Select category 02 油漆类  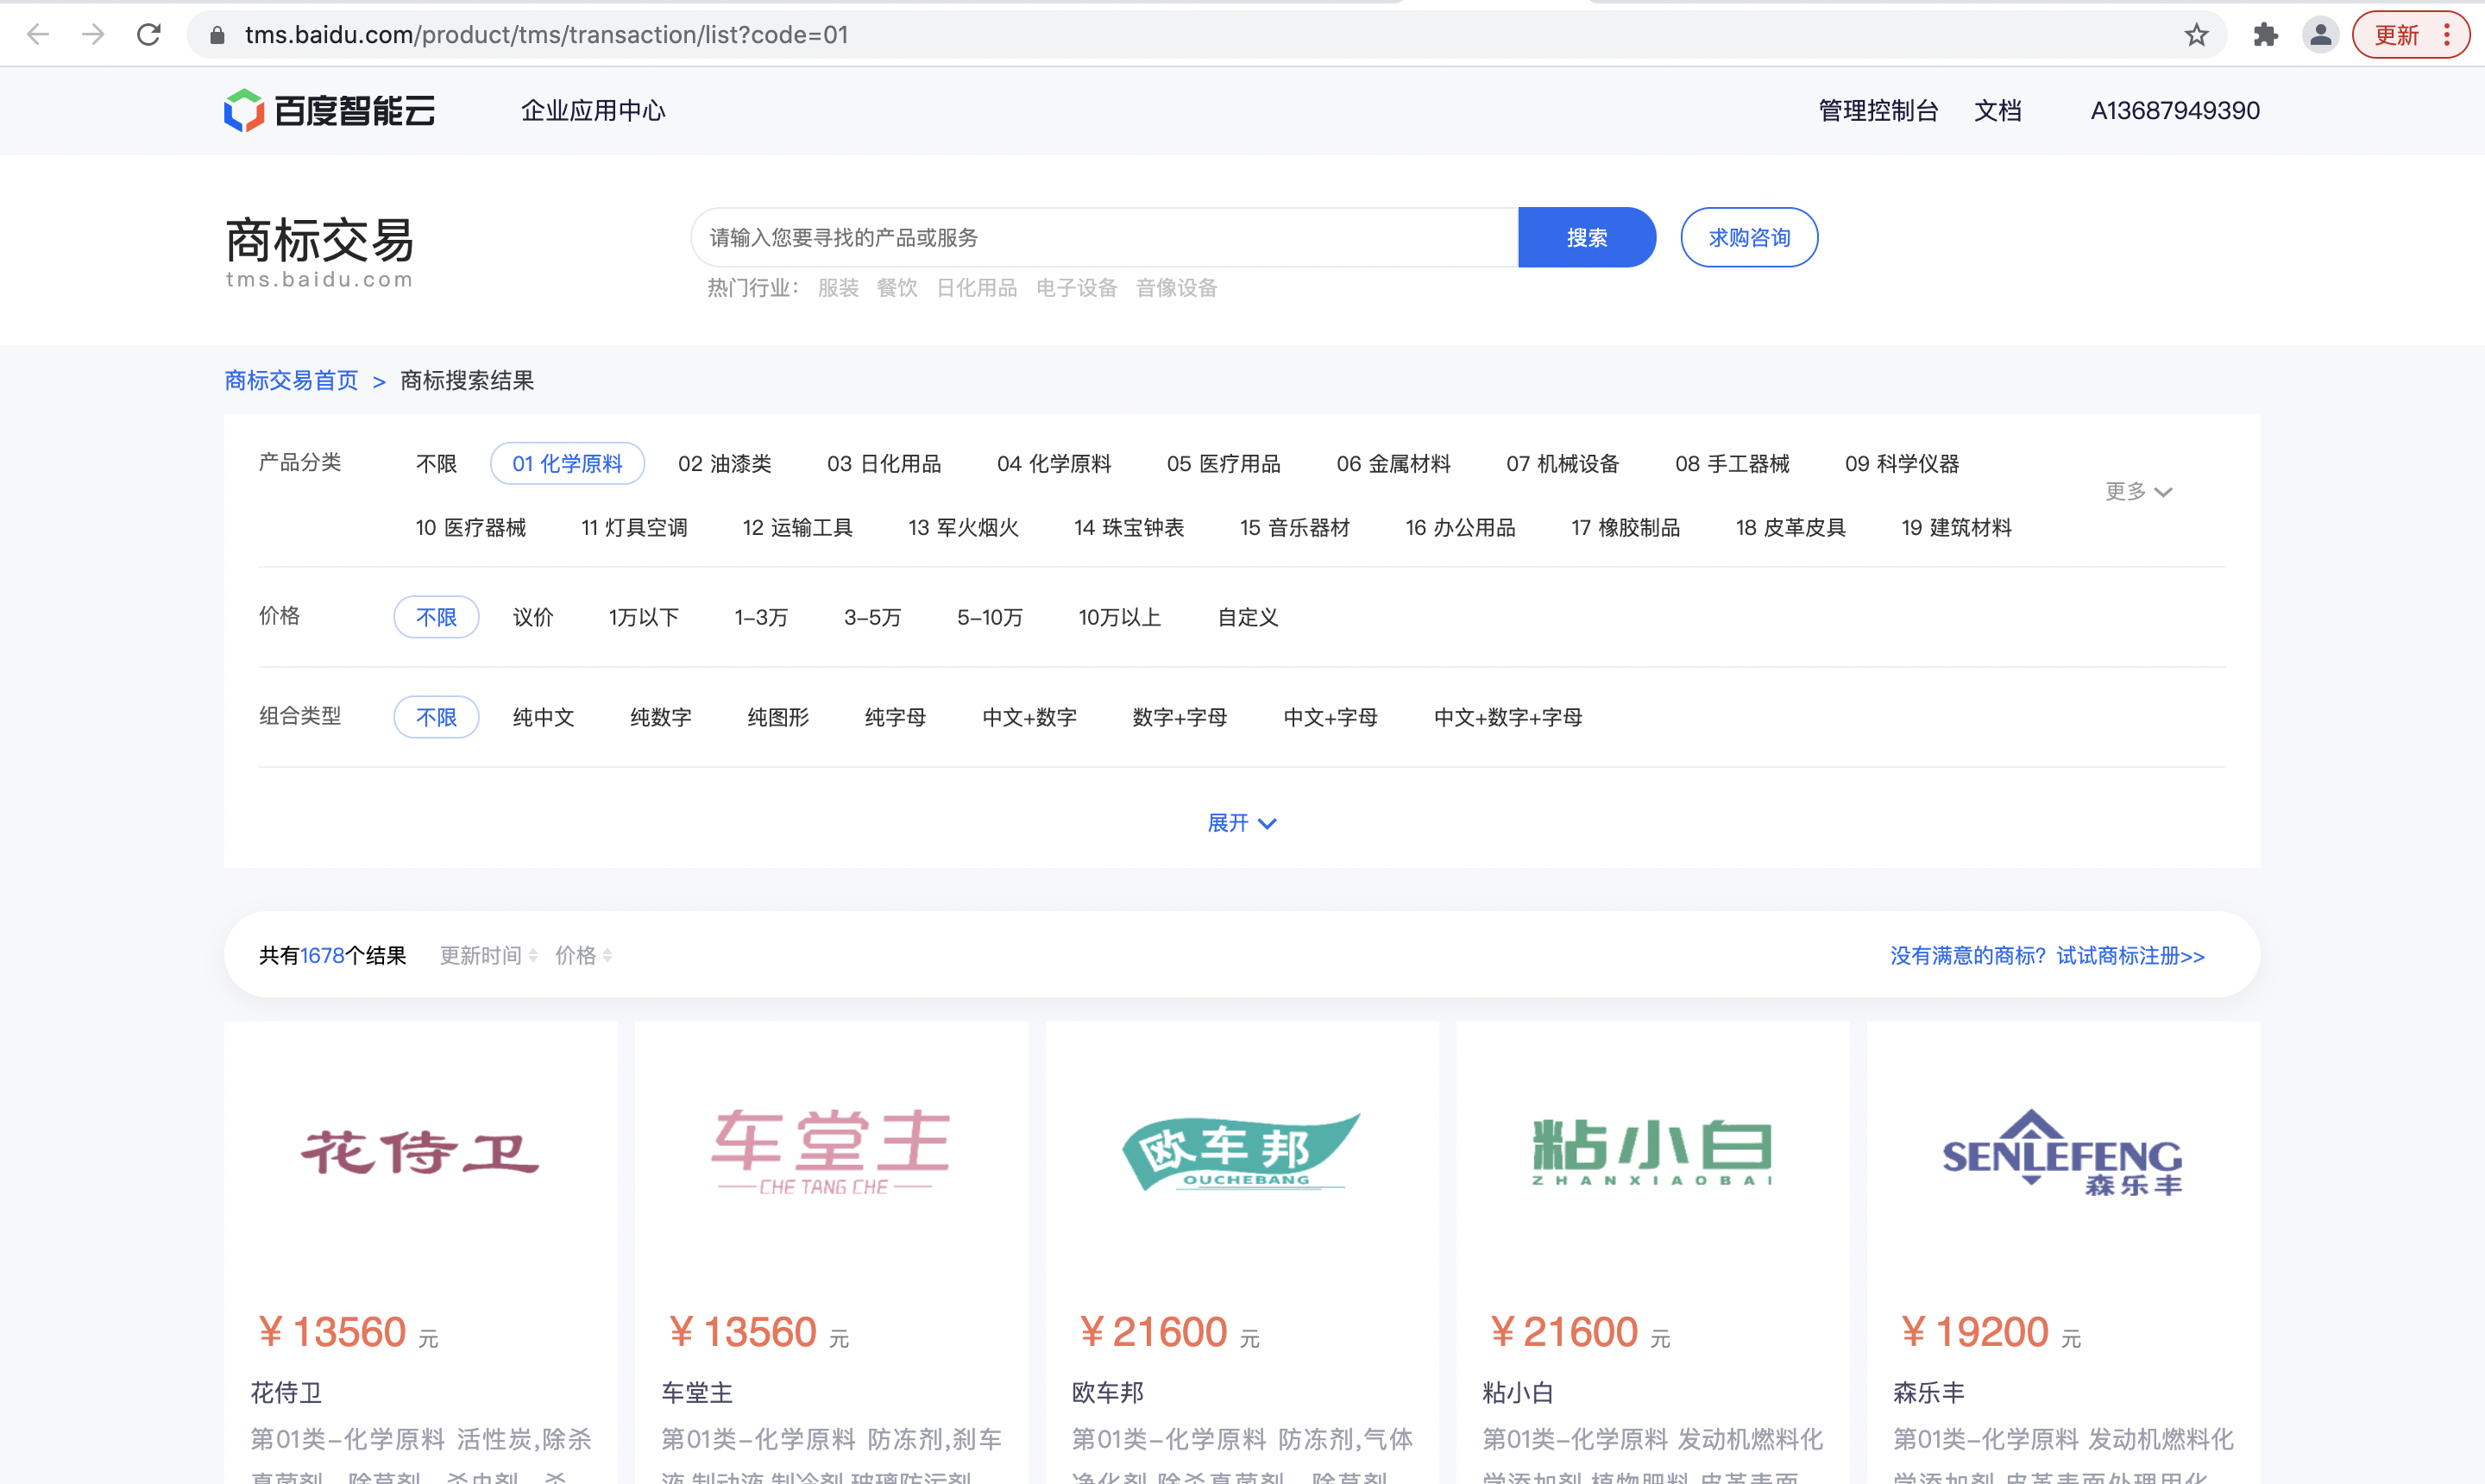(724, 463)
